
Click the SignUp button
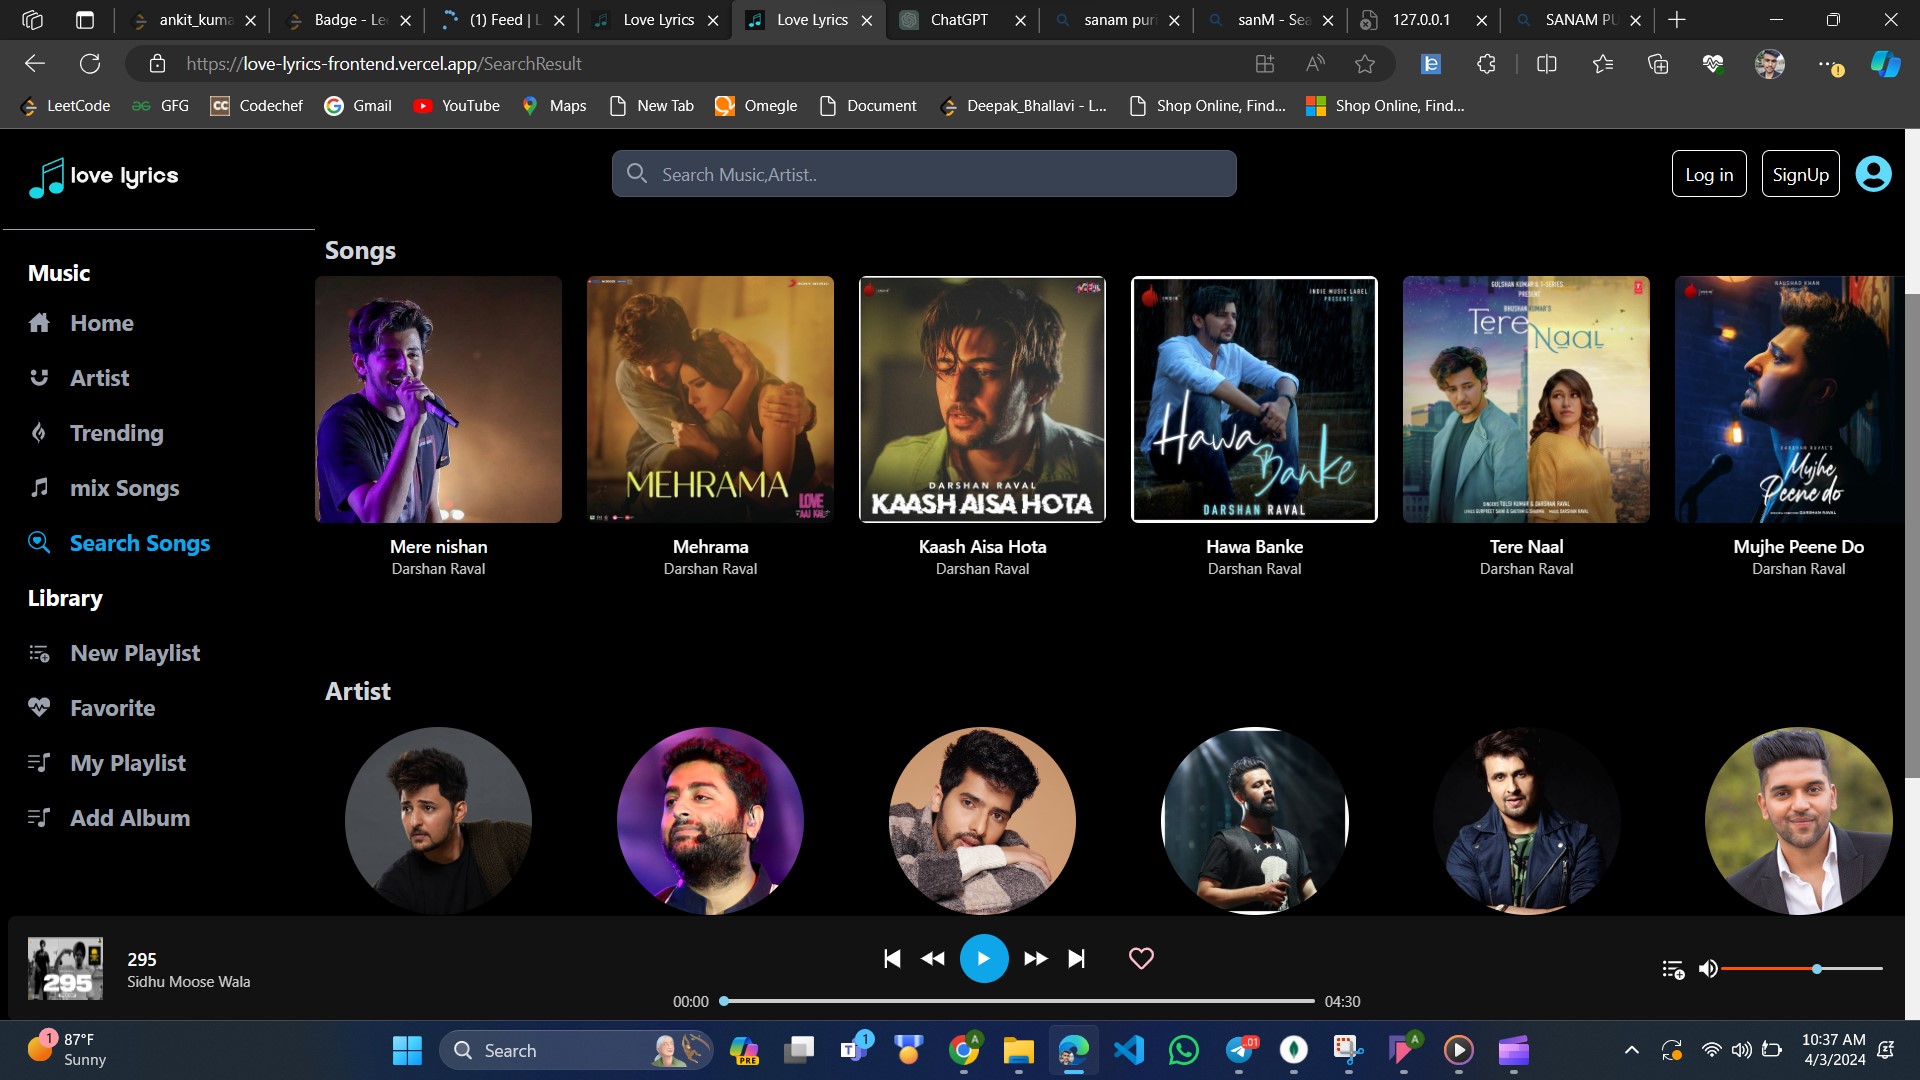tap(1800, 174)
